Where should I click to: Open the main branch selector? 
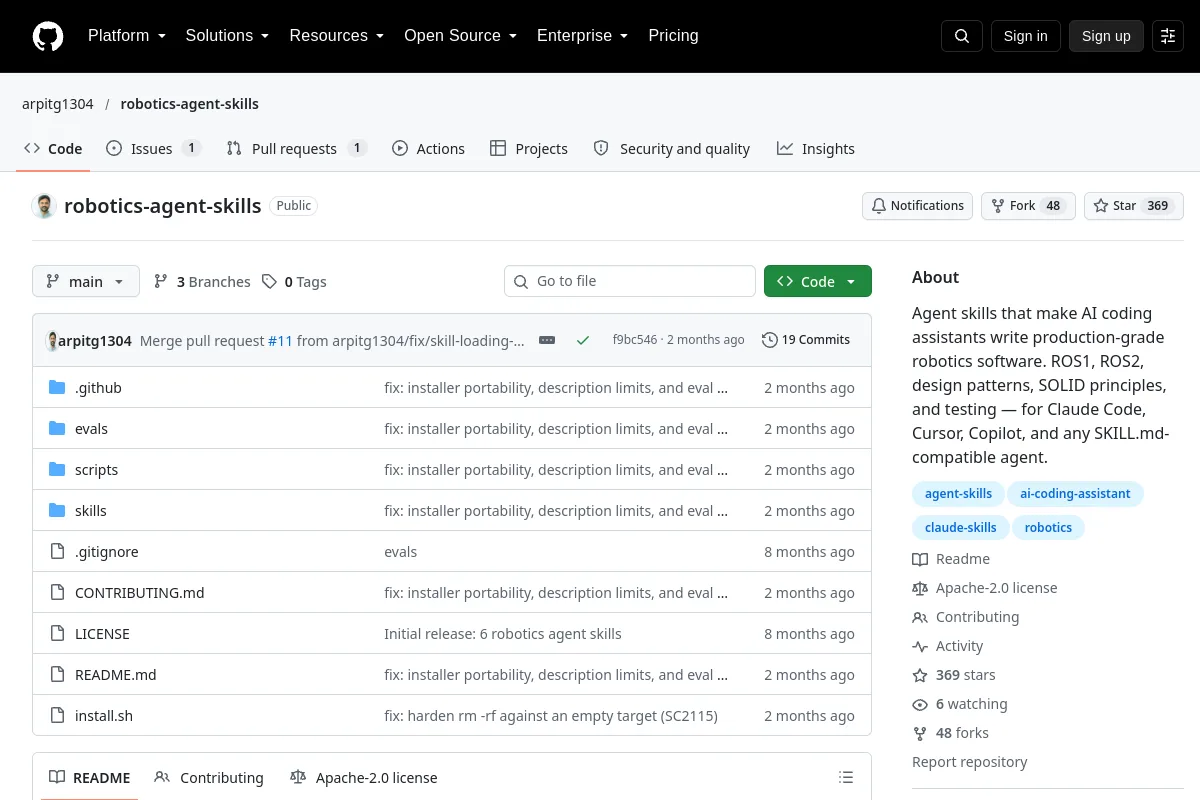[86, 282]
